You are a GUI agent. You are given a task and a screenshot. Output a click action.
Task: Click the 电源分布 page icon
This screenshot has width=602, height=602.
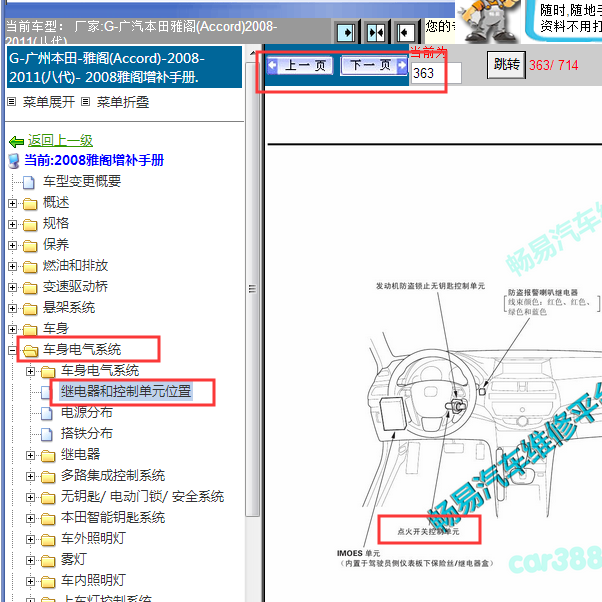(x=47, y=413)
